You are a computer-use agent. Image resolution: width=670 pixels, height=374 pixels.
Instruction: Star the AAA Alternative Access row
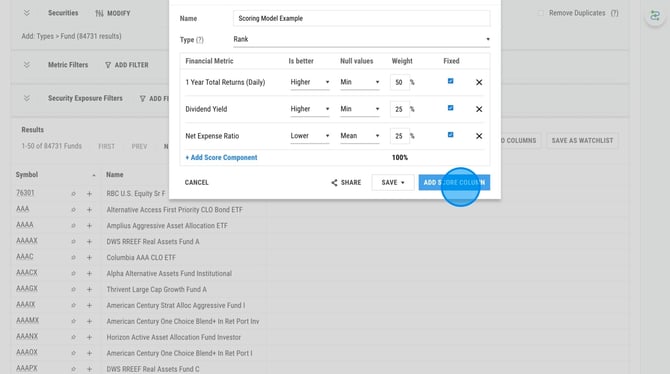point(73,210)
